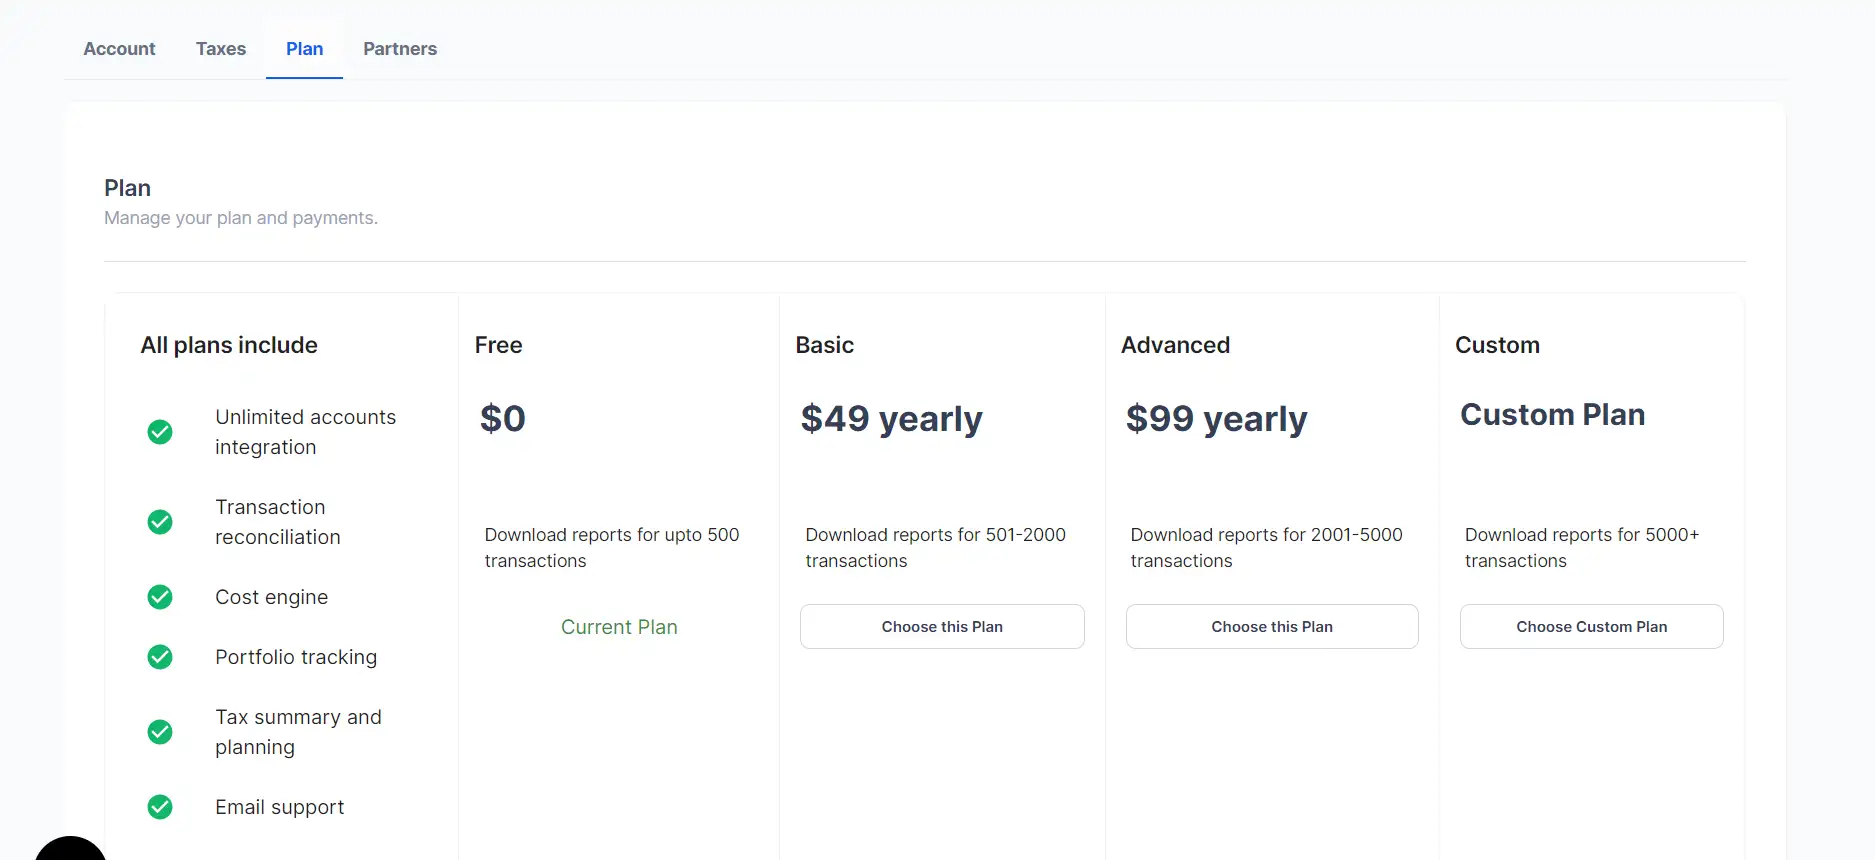Click the check icon for Tax summary and planning
Screen dimensions: 1875x860
point(160,732)
